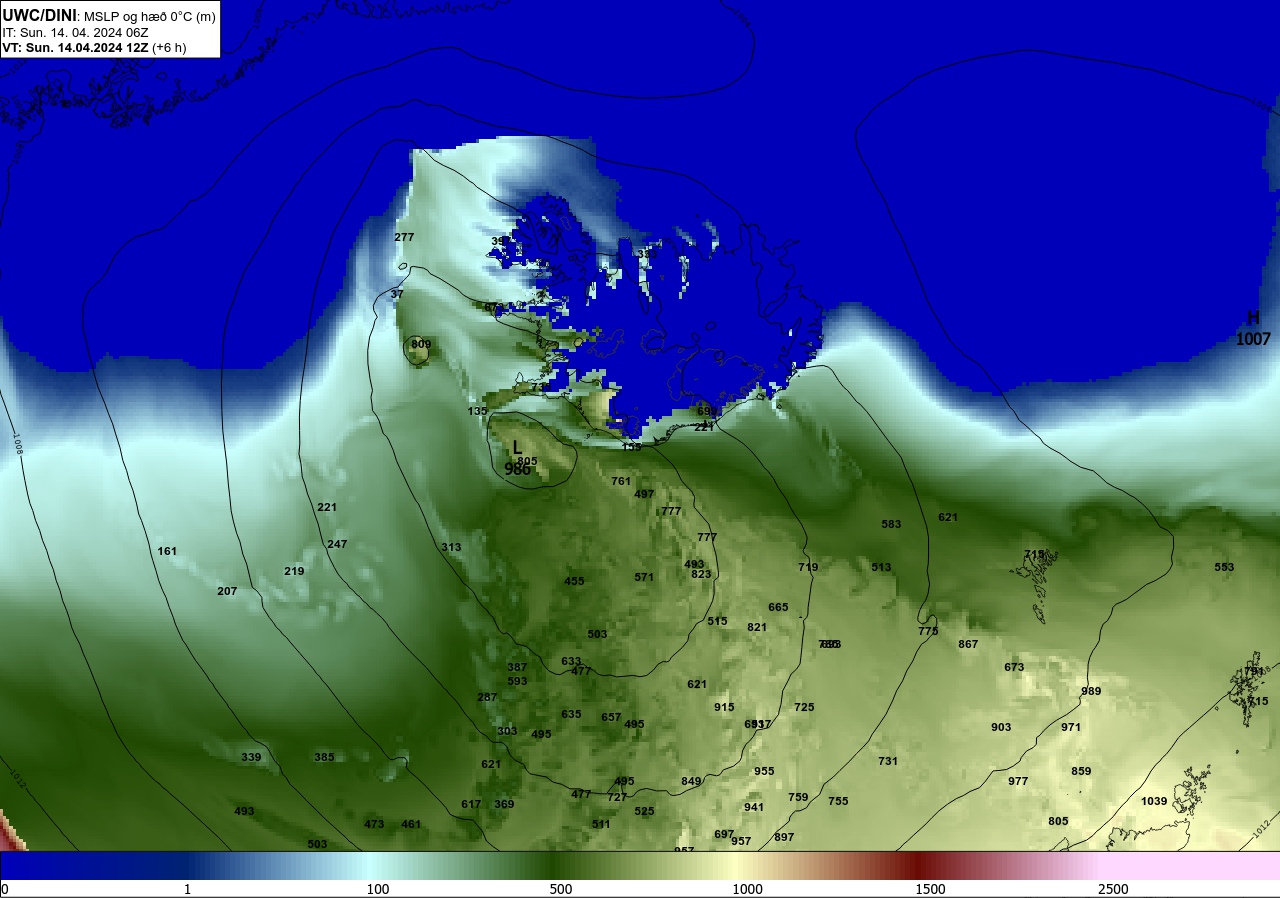This screenshot has width=1280, height=898.
Task: Click the H 1007 high pressure marker
Action: 1253,329
